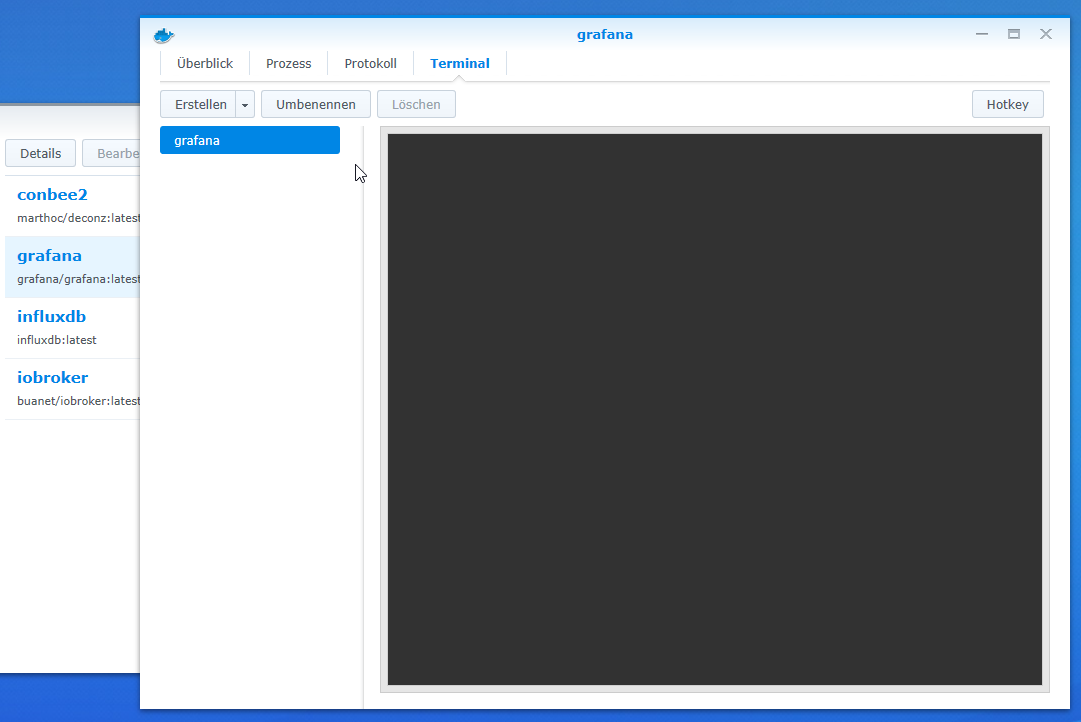
Task: Click inside the dark terminal area
Action: [714, 409]
